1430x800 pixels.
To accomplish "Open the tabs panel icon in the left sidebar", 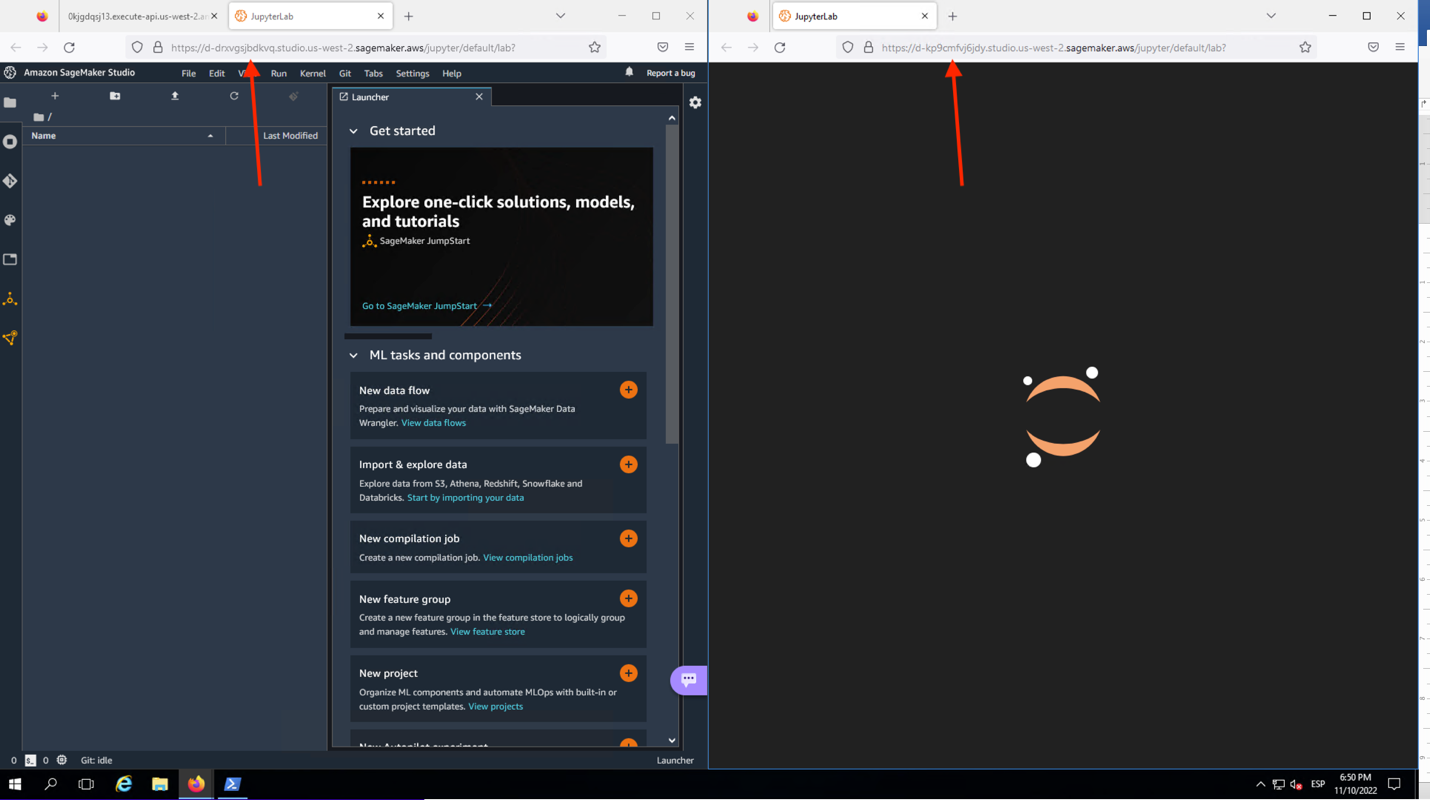I will pyautogui.click(x=10, y=259).
